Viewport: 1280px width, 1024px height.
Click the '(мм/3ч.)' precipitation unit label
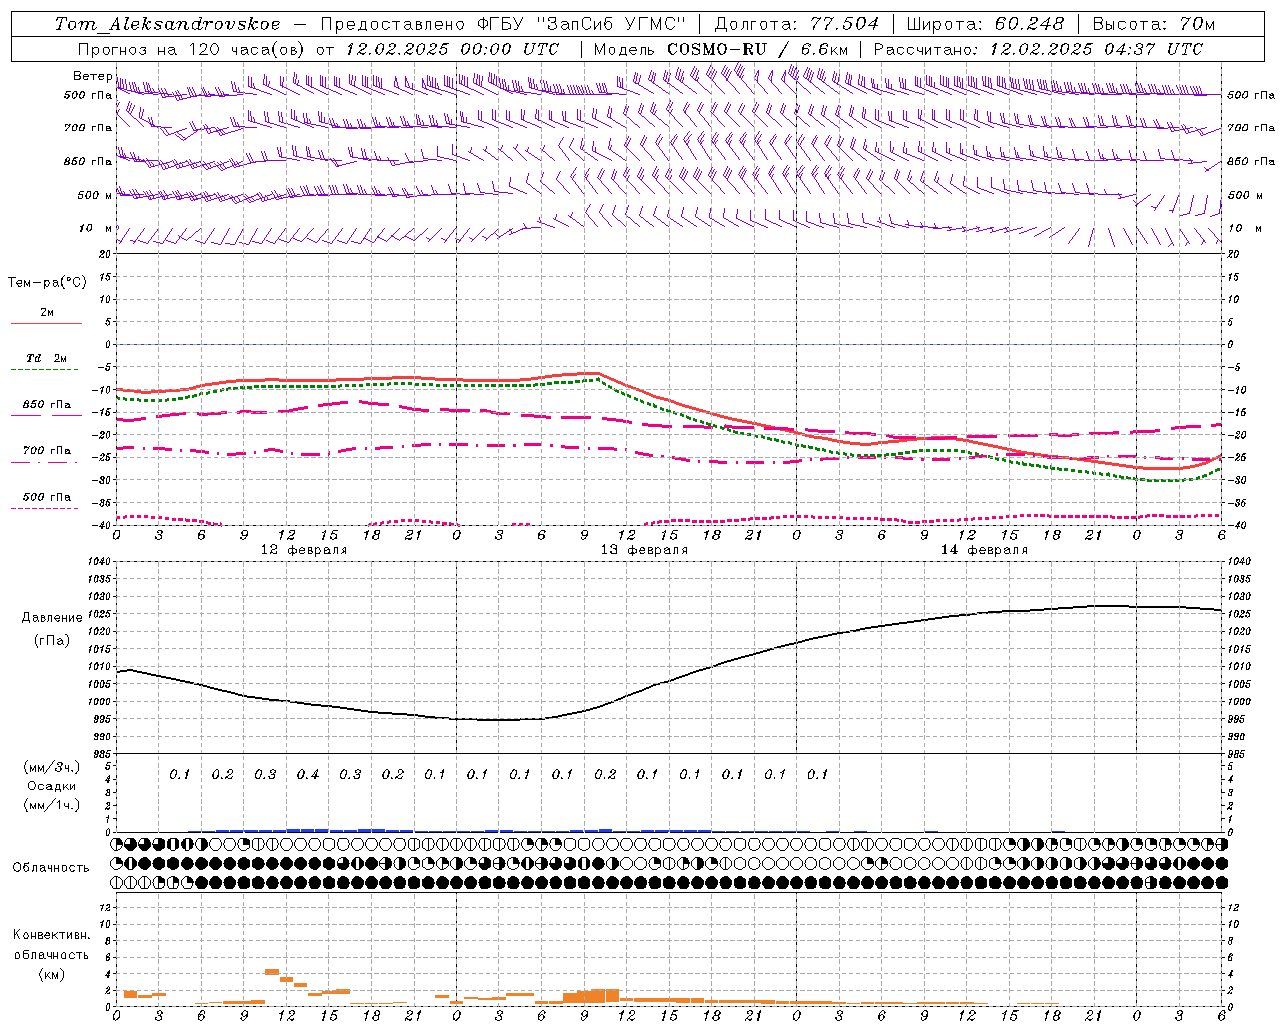pyautogui.click(x=52, y=767)
